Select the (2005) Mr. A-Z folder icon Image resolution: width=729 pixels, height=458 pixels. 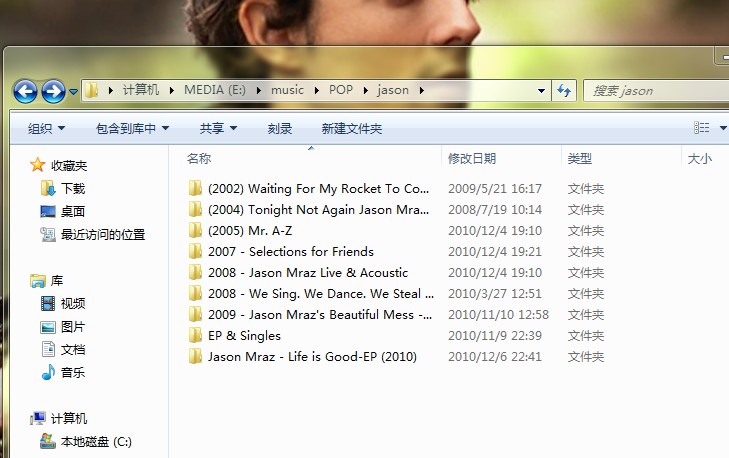(x=195, y=230)
